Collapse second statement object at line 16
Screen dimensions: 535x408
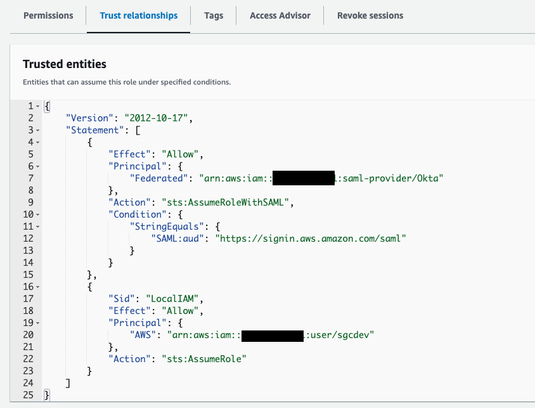tap(38, 287)
